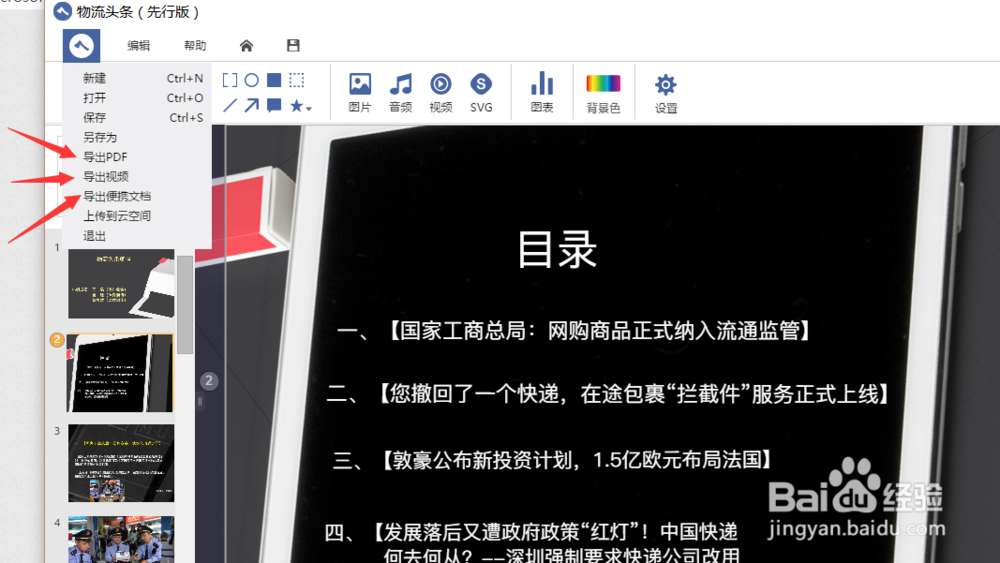Select the dashed rectangle frame tool
This screenshot has width=1000, height=563.
point(297,80)
